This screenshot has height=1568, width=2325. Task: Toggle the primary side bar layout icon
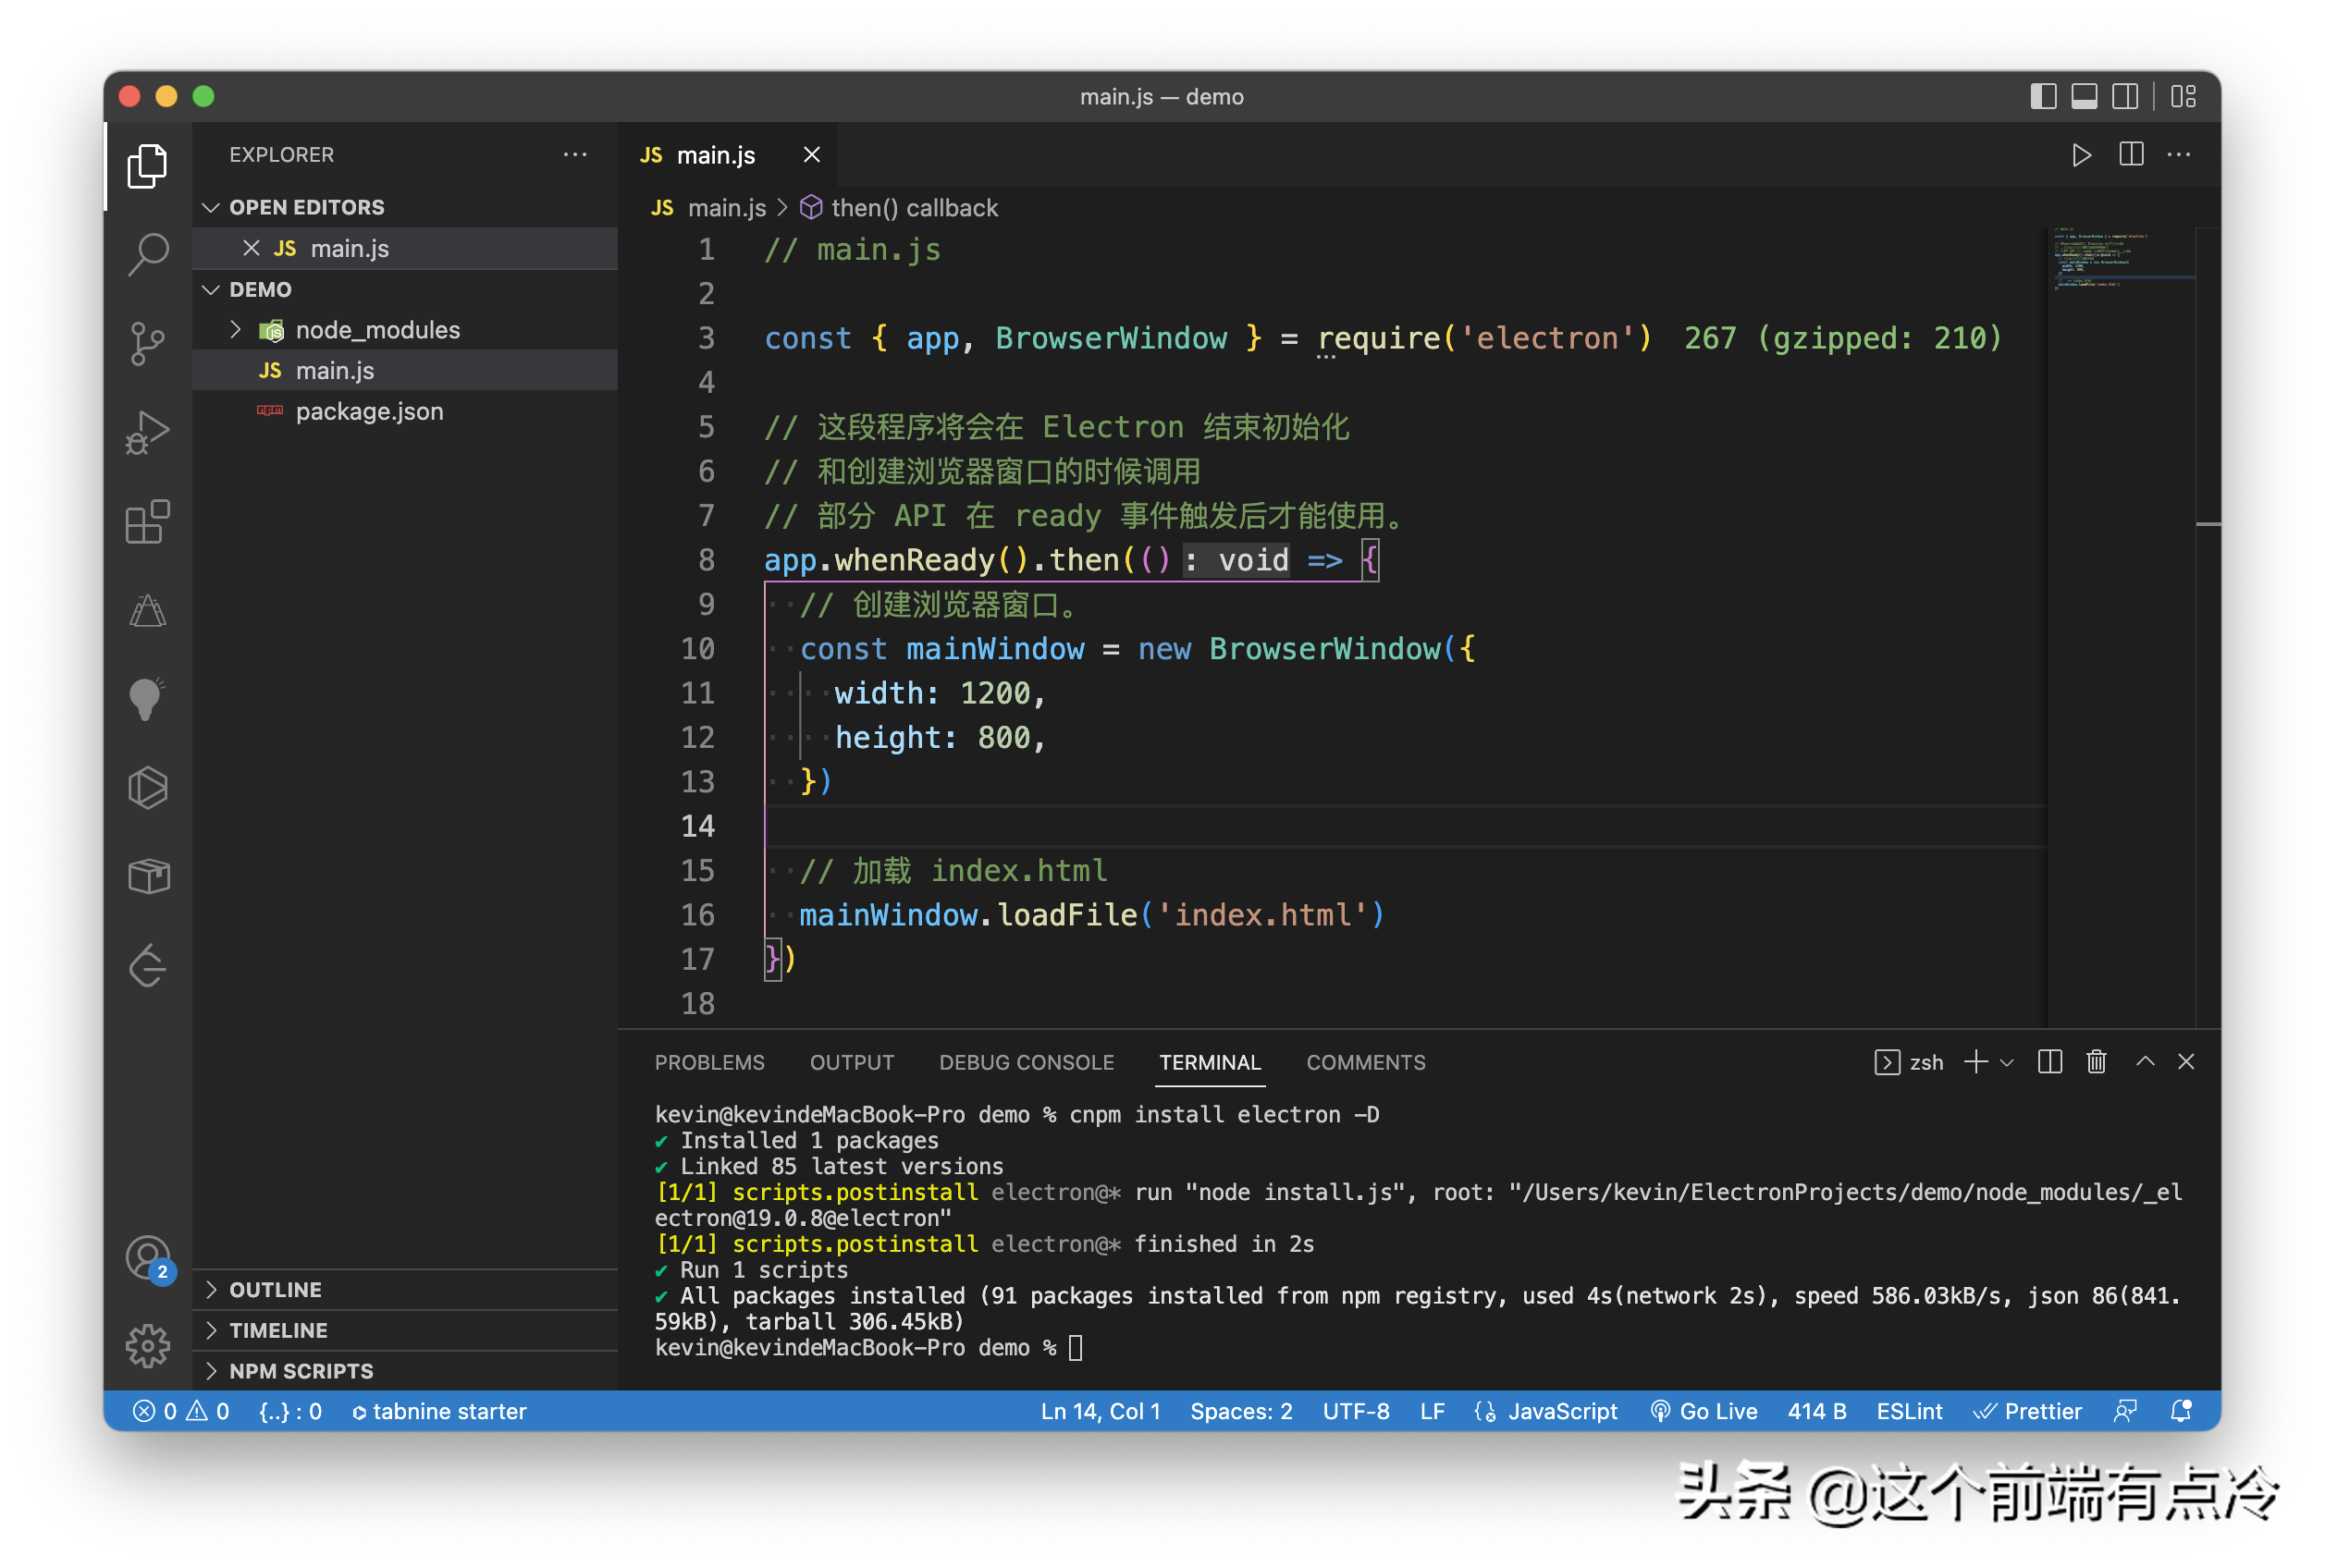point(2043,97)
